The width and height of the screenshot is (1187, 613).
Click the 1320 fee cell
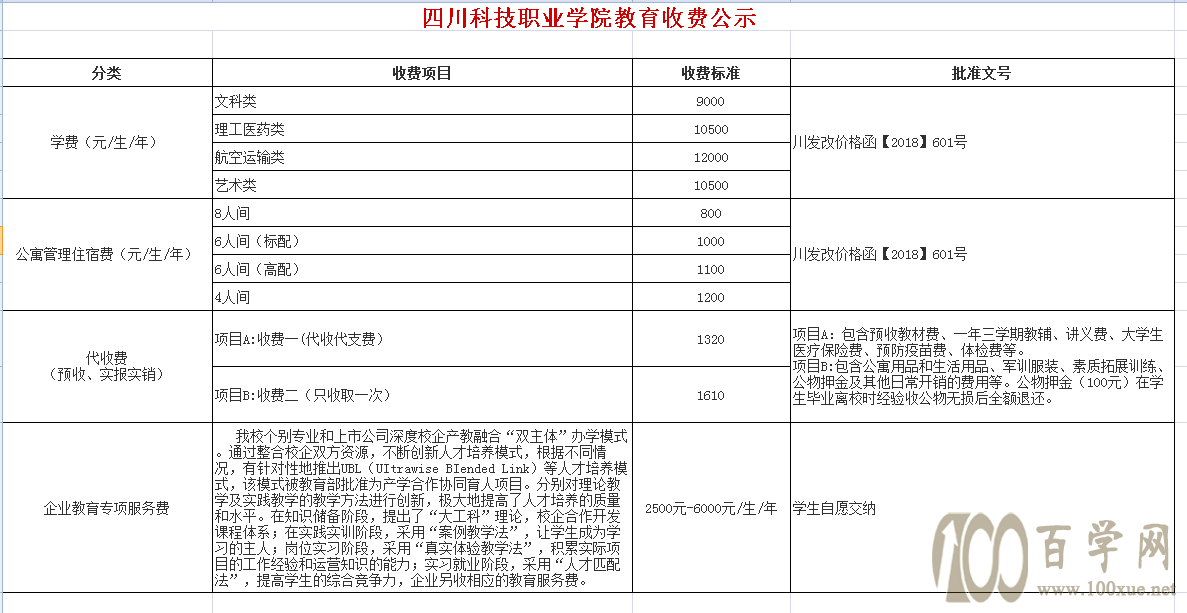tap(711, 339)
